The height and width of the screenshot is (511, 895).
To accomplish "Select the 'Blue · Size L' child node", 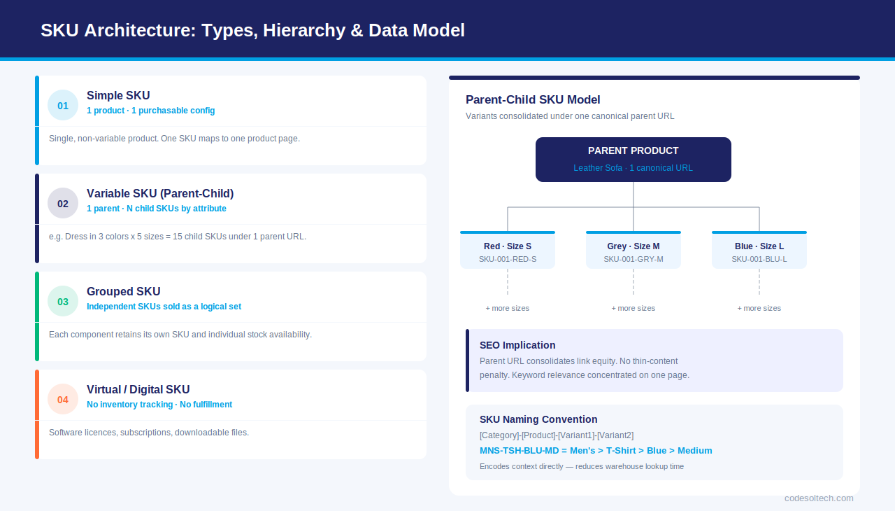I will [x=759, y=251].
